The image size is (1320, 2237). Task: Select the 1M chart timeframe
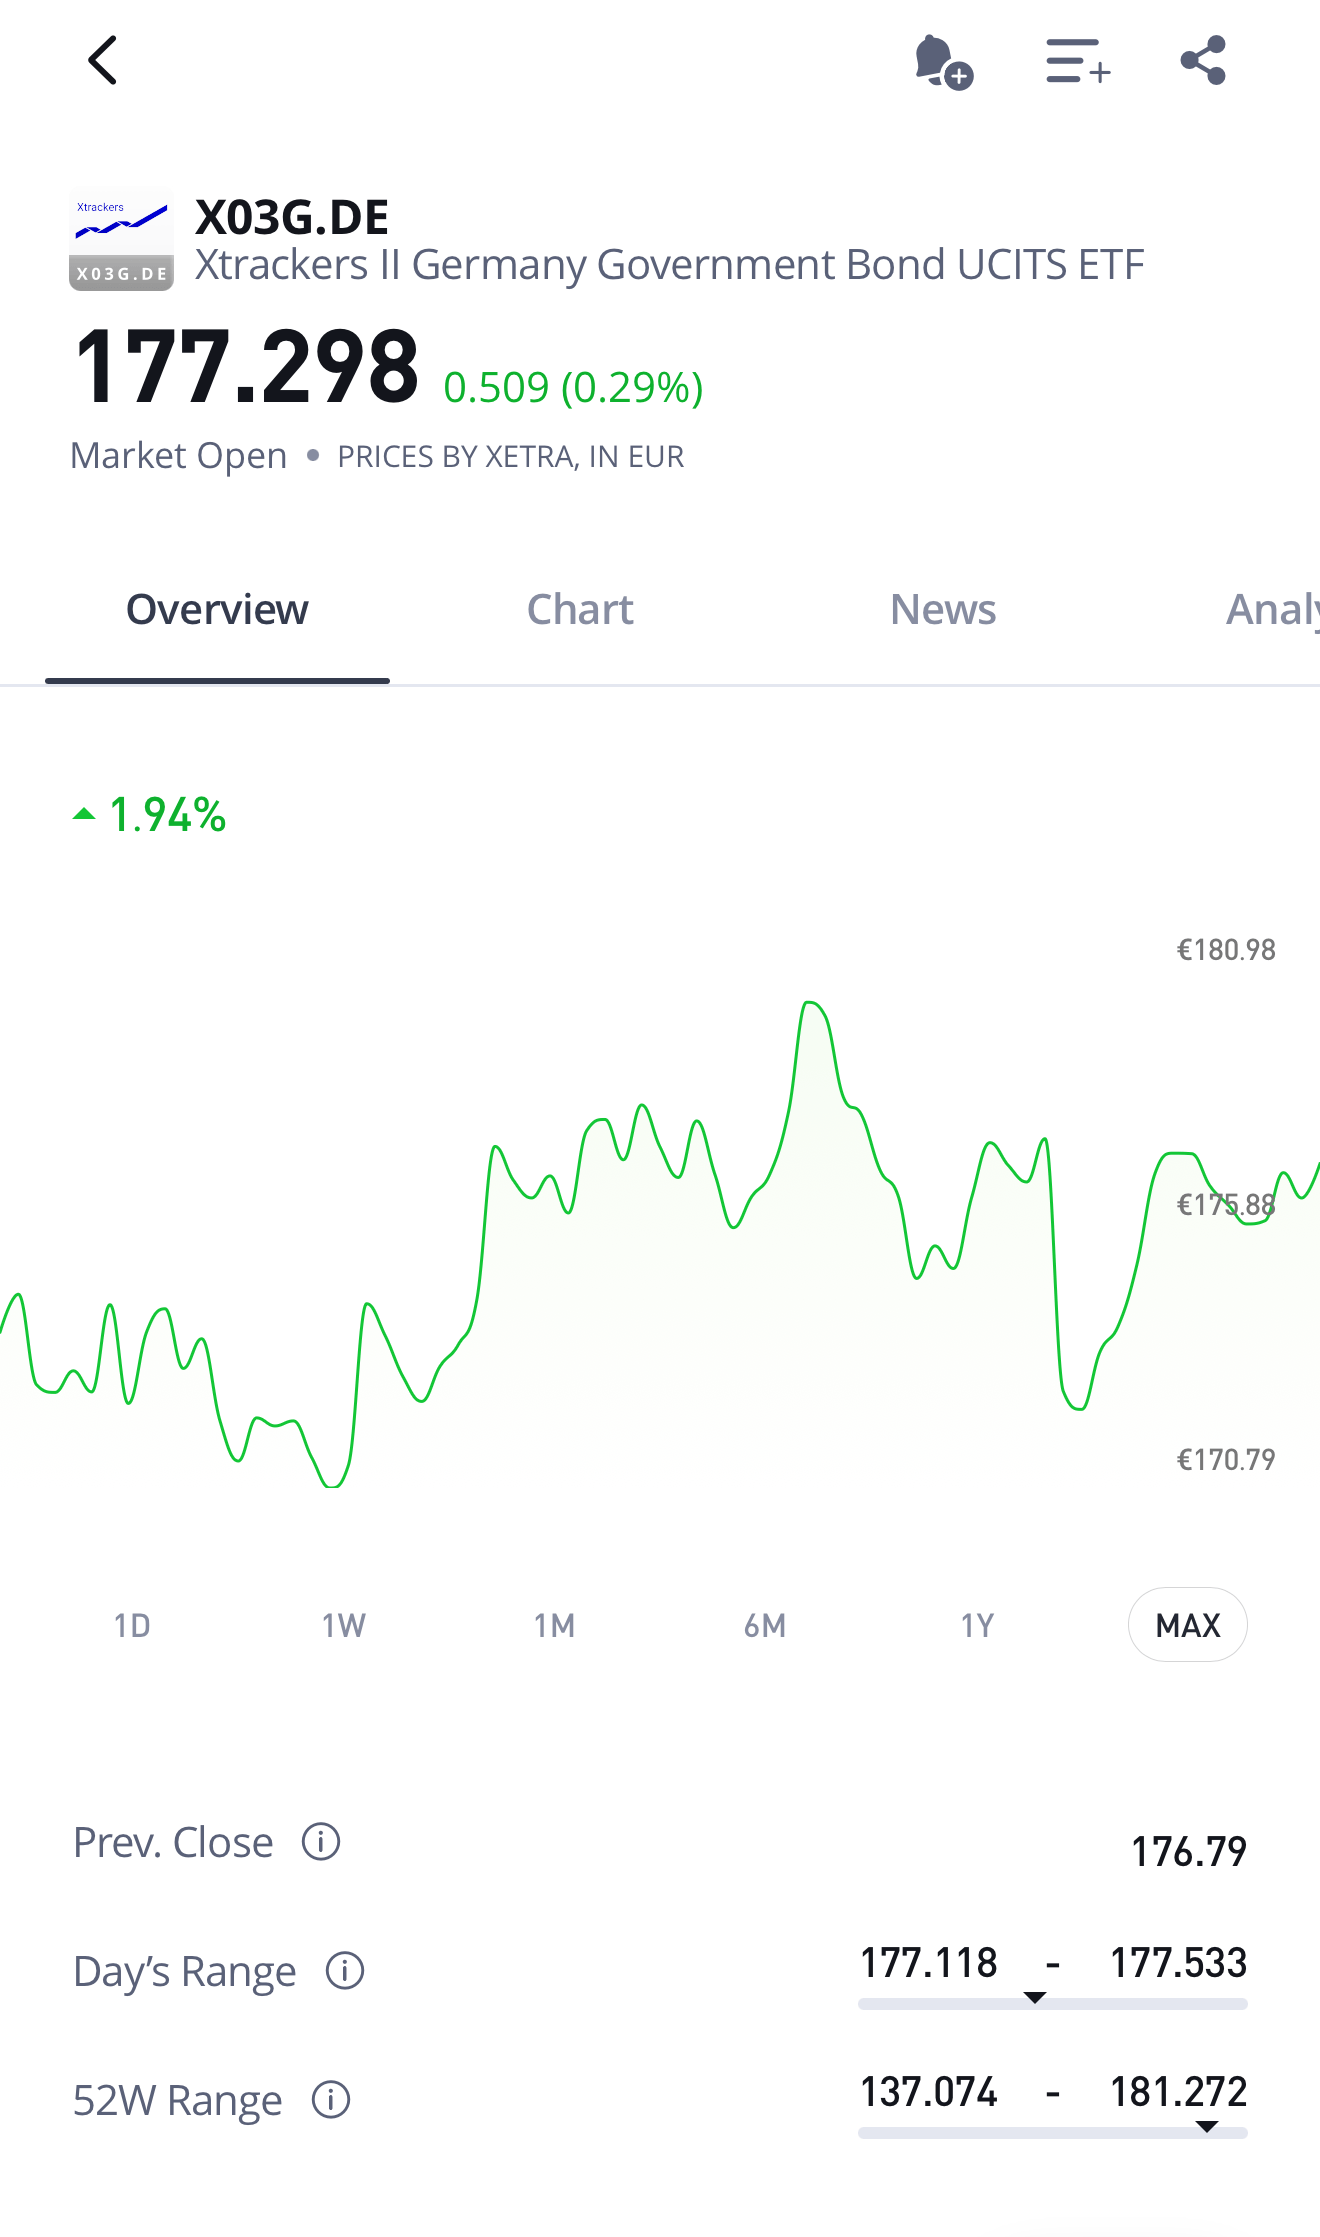(x=554, y=1626)
